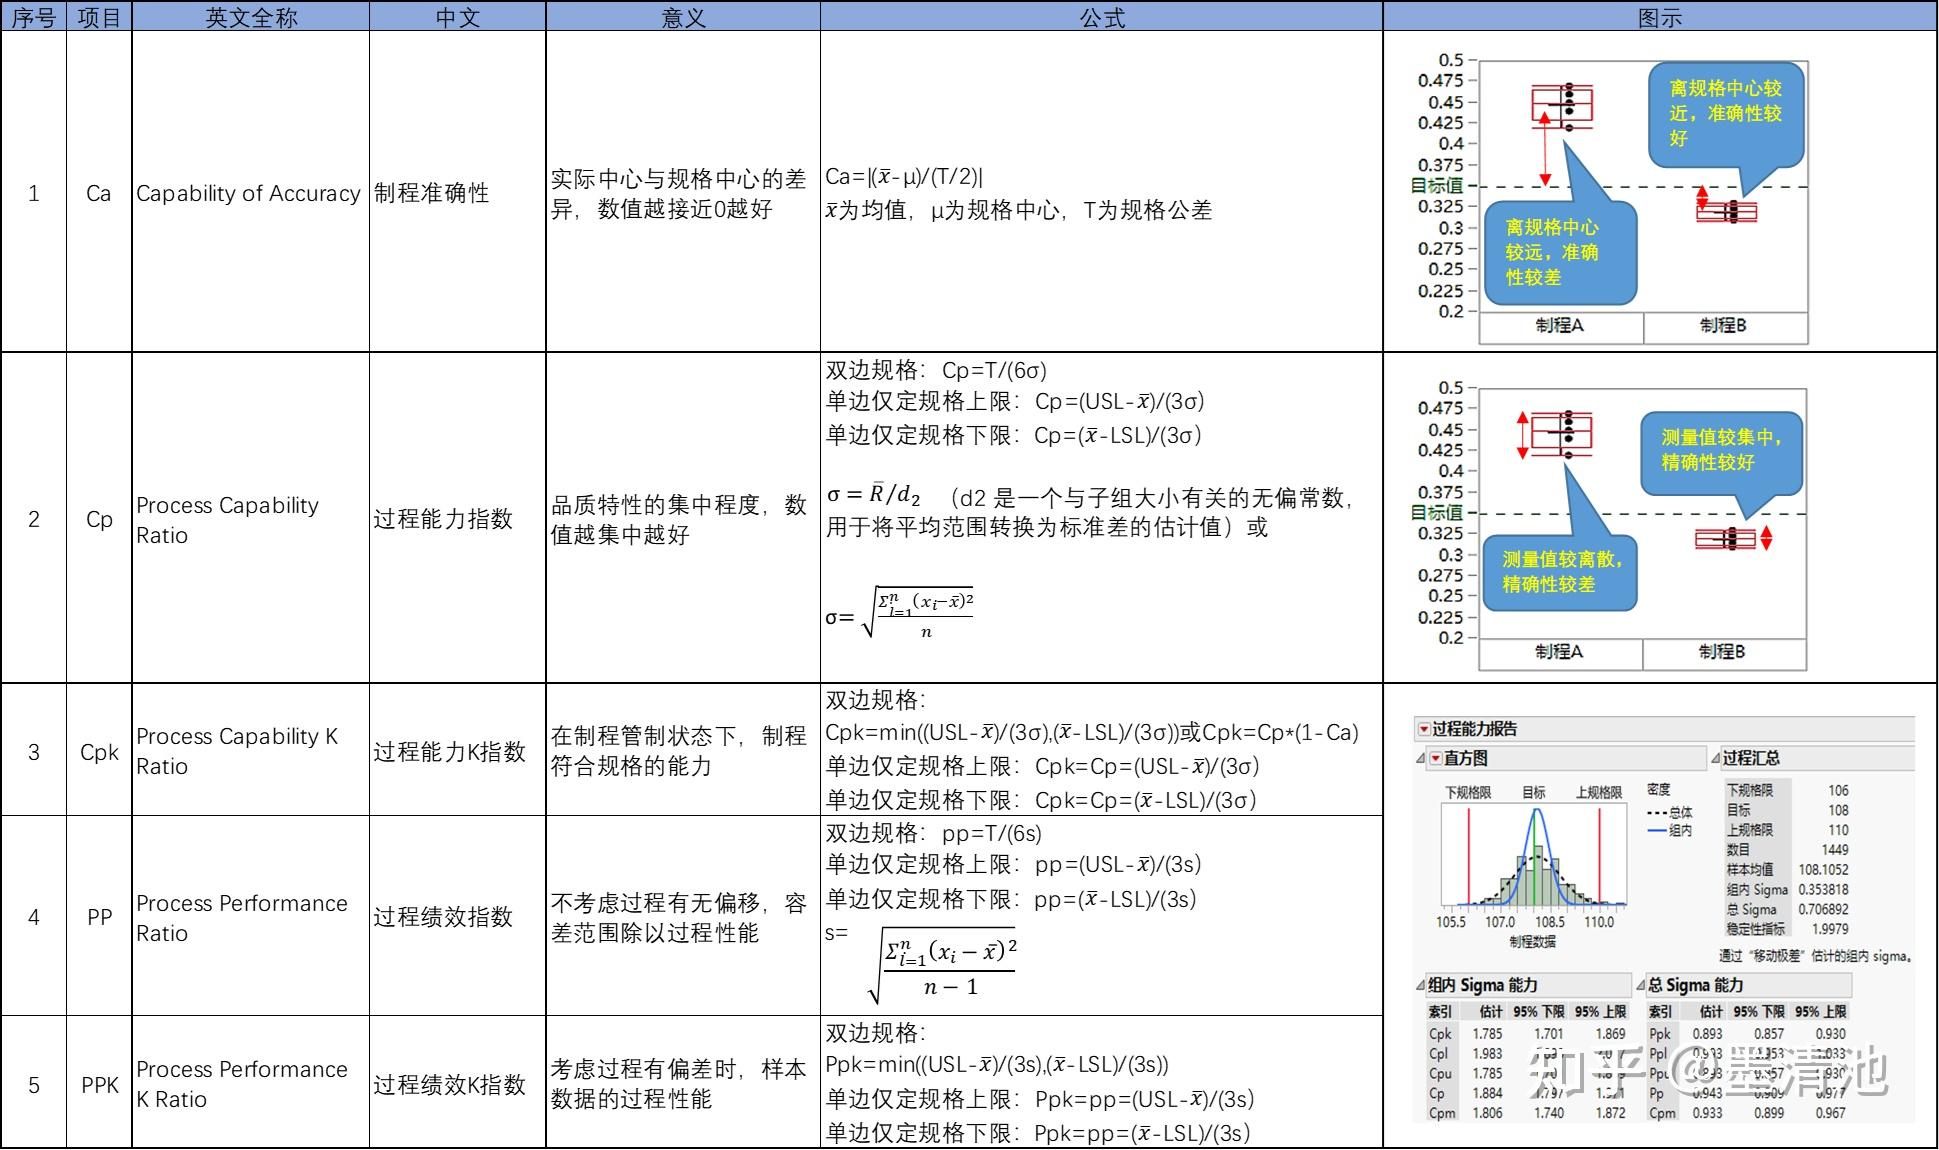Collapse the 组内 Sigma 能力 section
Viewport: 1939px width, 1150px height.
(x=1419, y=986)
